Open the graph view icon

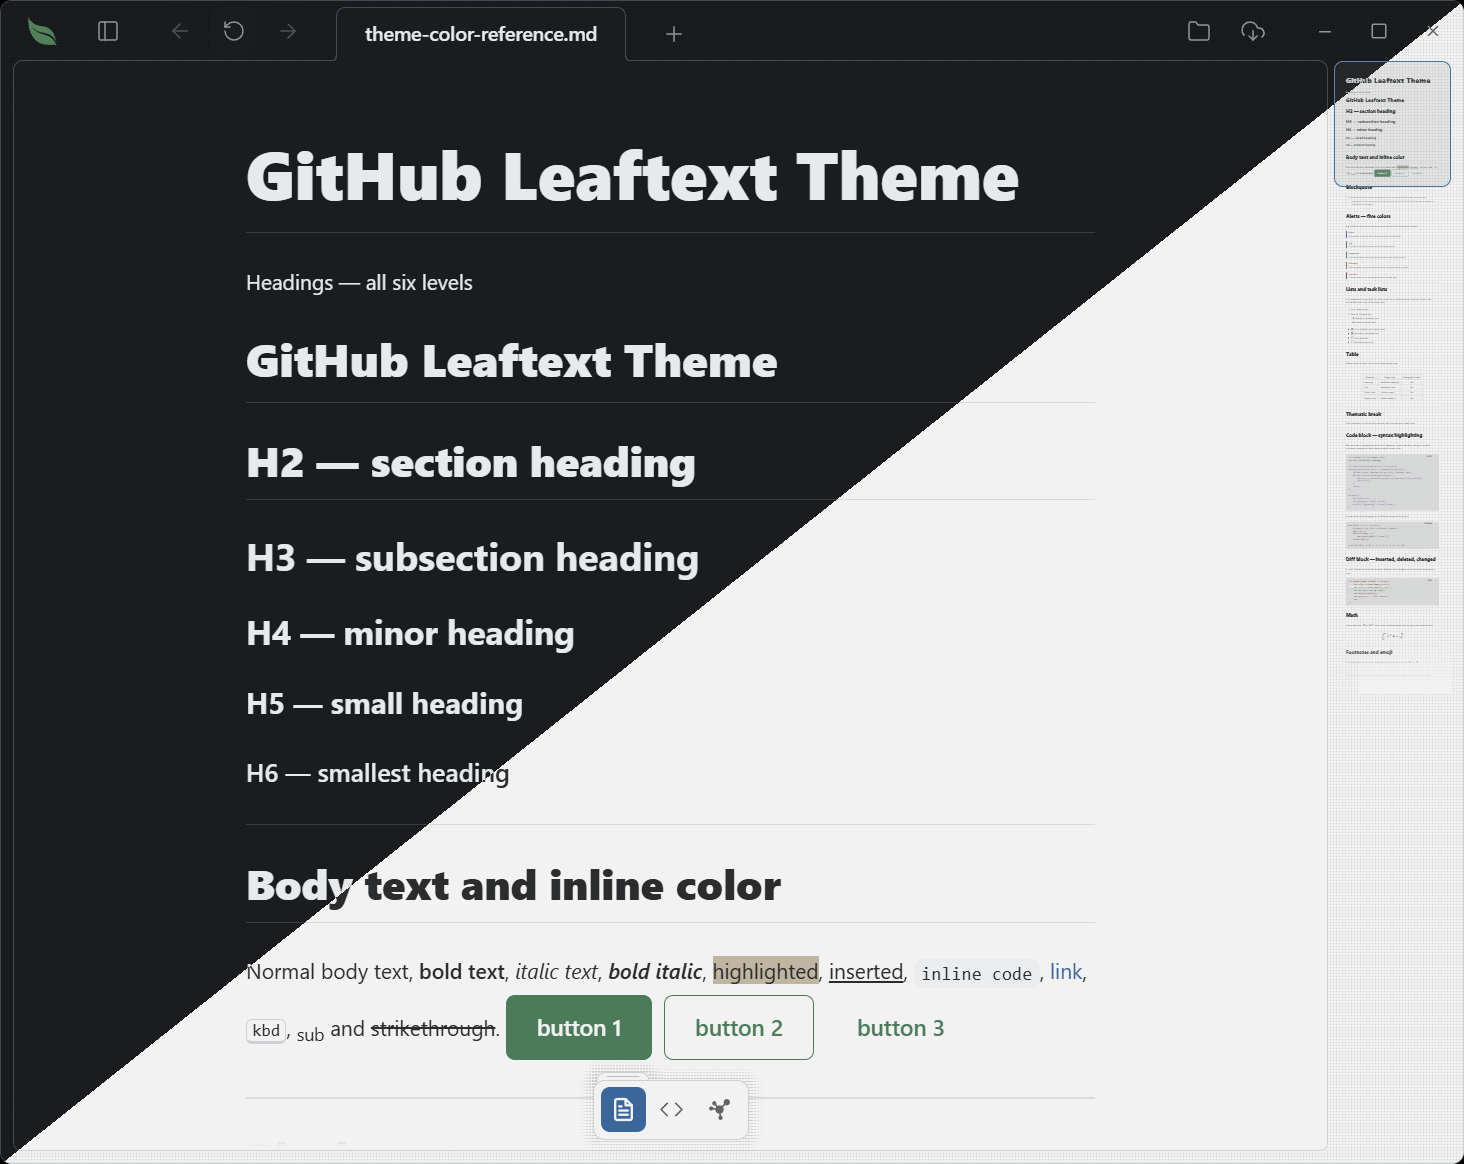click(720, 1109)
